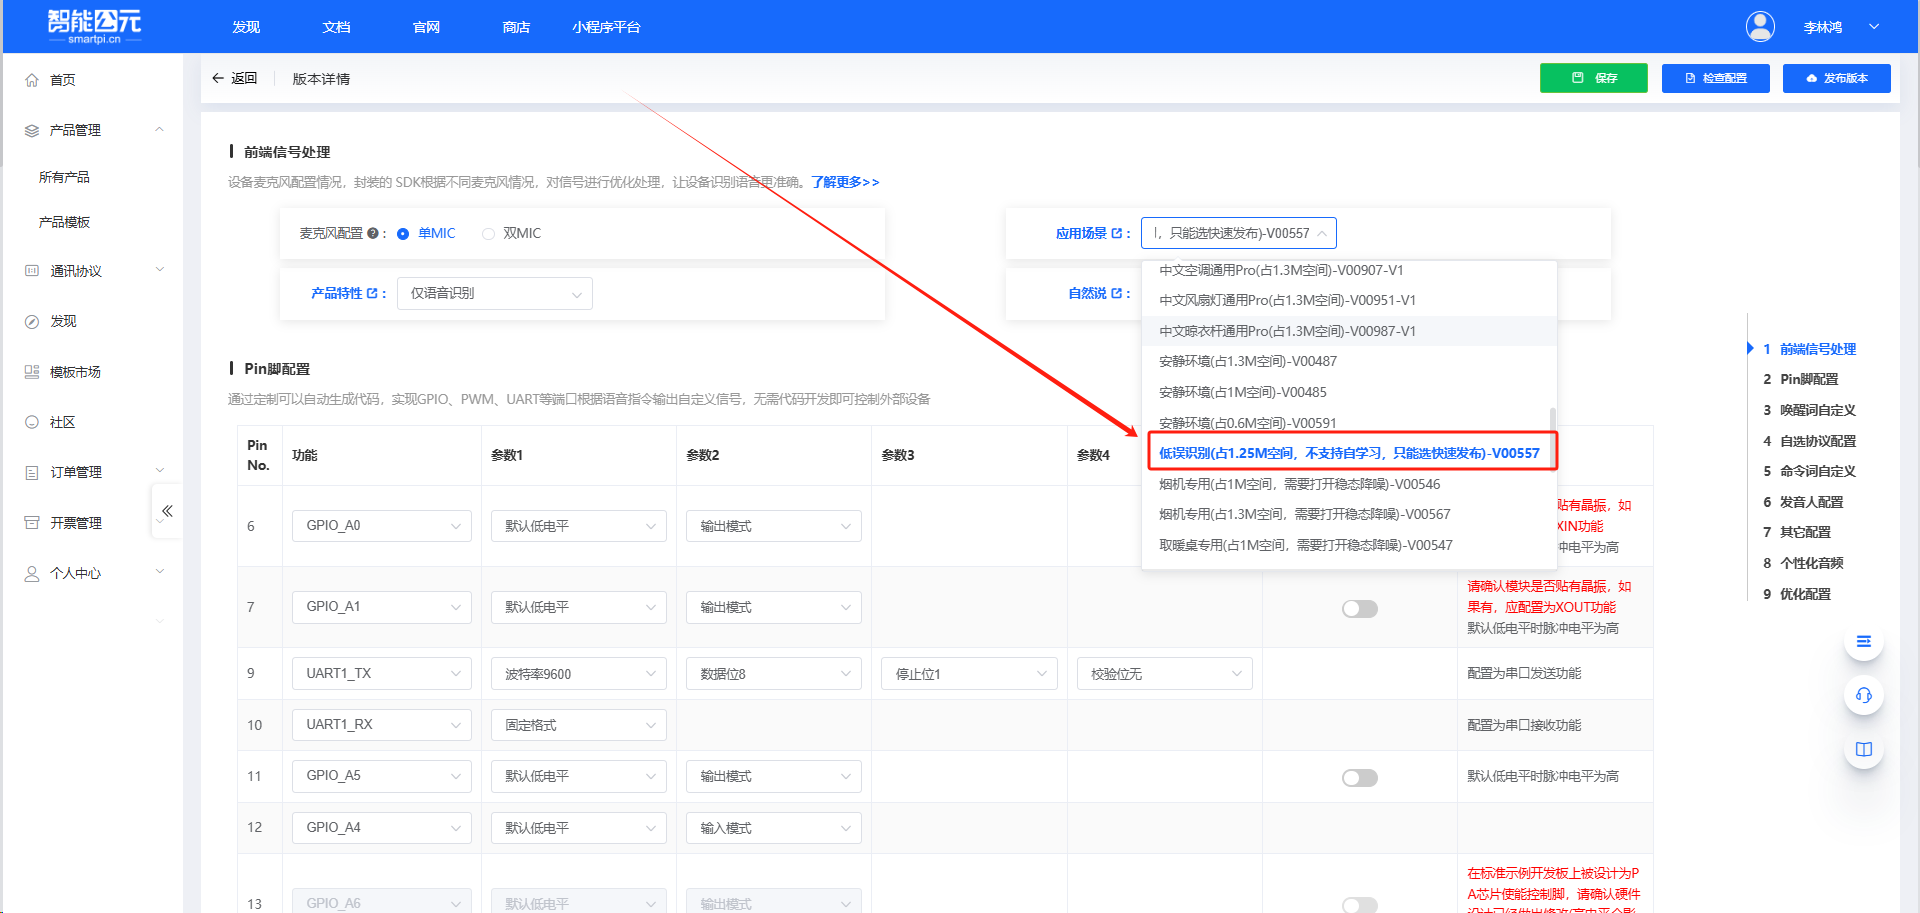Select the 双MIC radio button

(488, 234)
